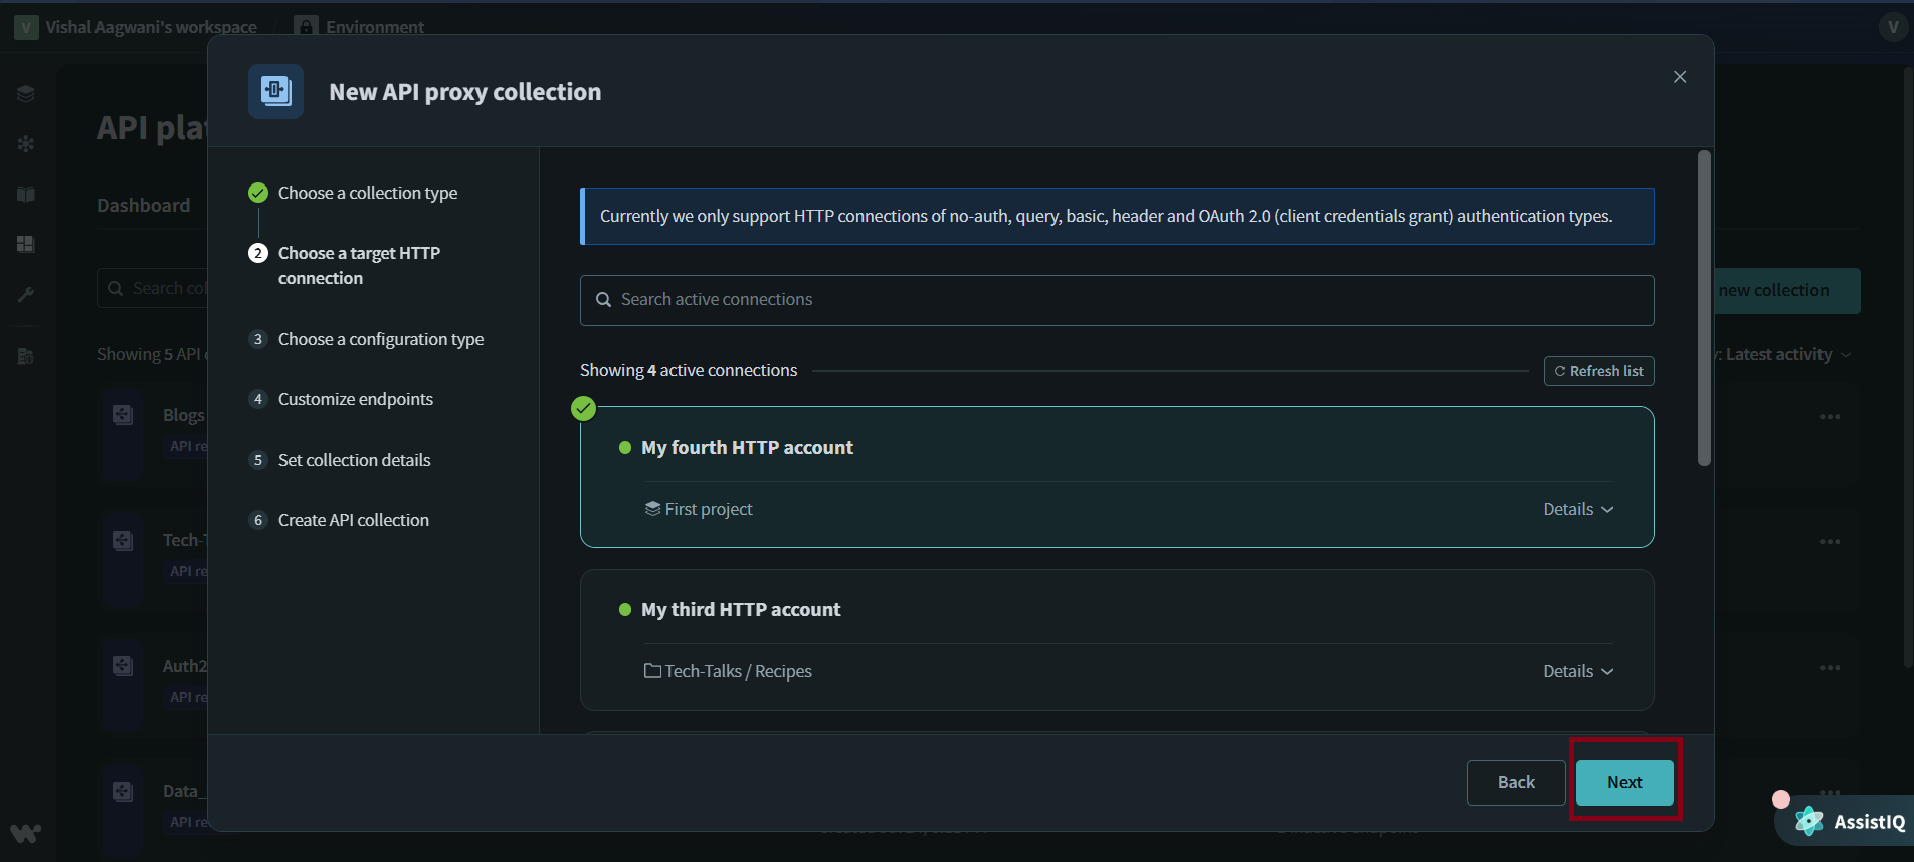Open the Environment breadcrumb link
This screenshot has height=862, width=1914.
[375, 27]
